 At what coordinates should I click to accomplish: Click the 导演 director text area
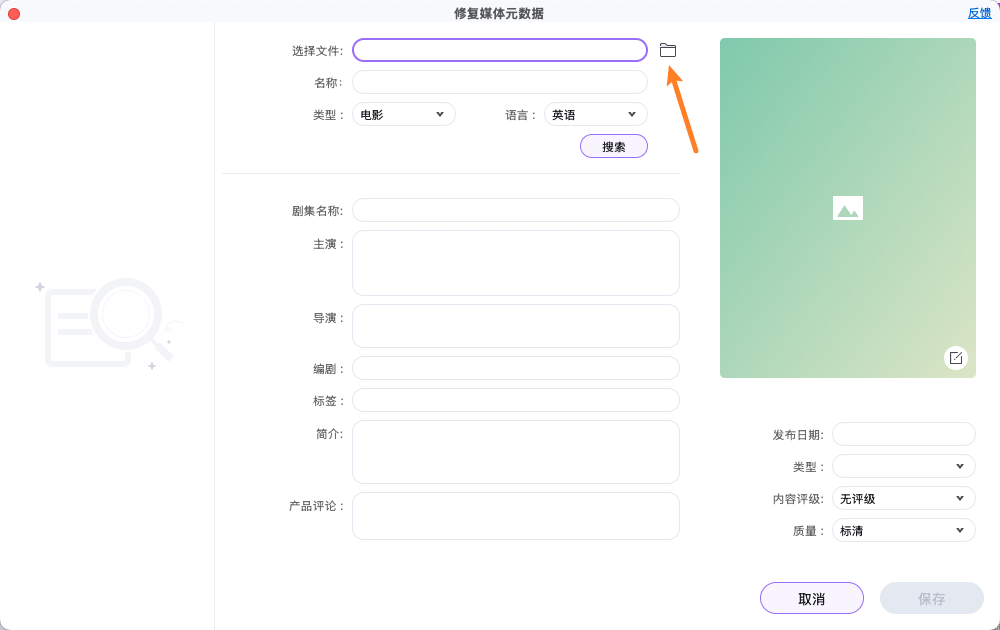(x=515, y=325)
